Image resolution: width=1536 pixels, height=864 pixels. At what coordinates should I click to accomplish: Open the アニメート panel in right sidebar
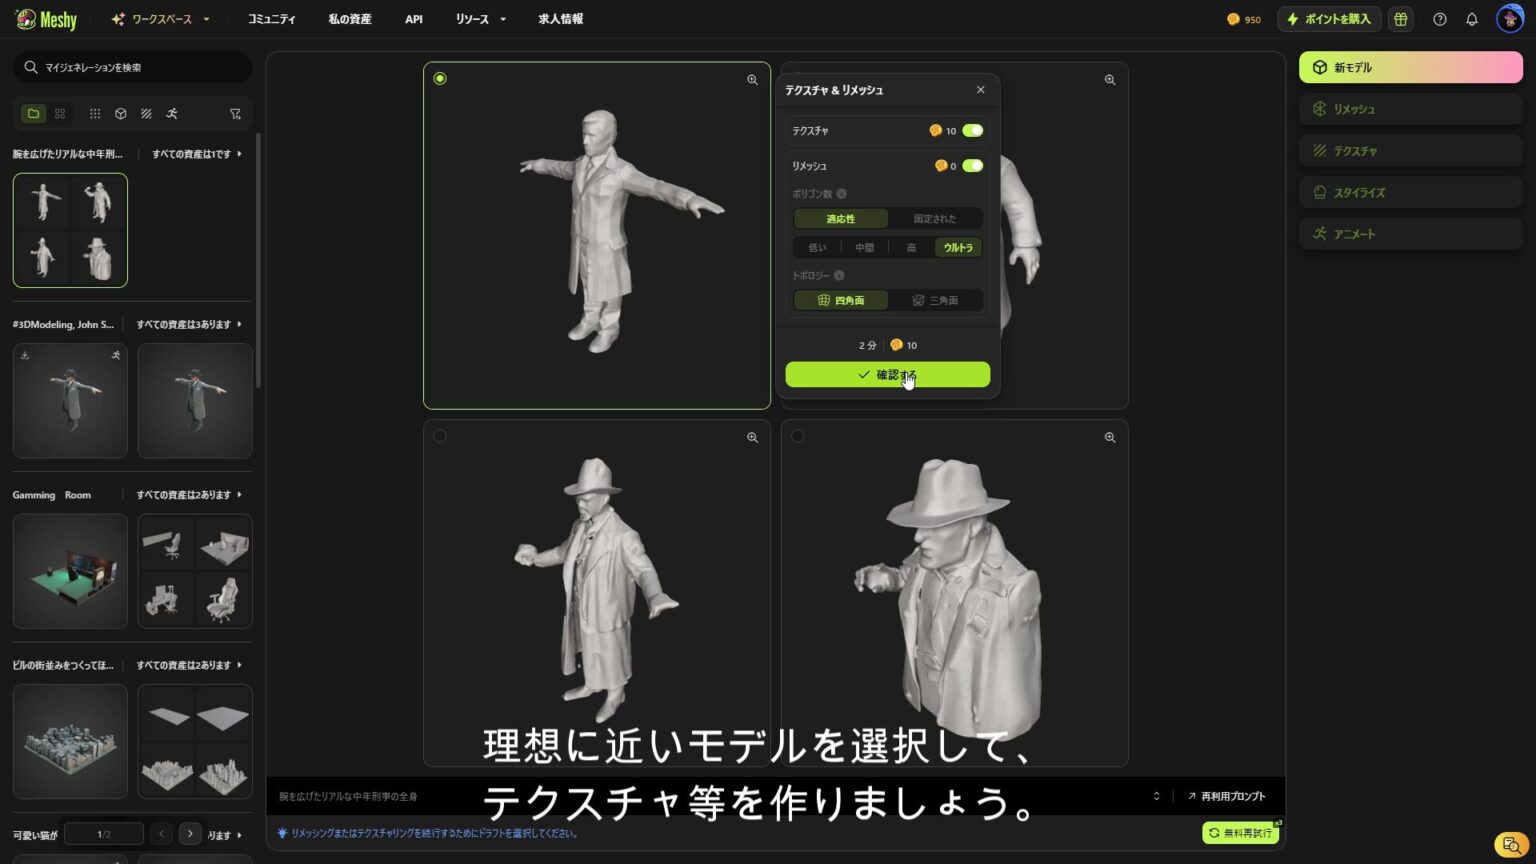(1409, 233)
